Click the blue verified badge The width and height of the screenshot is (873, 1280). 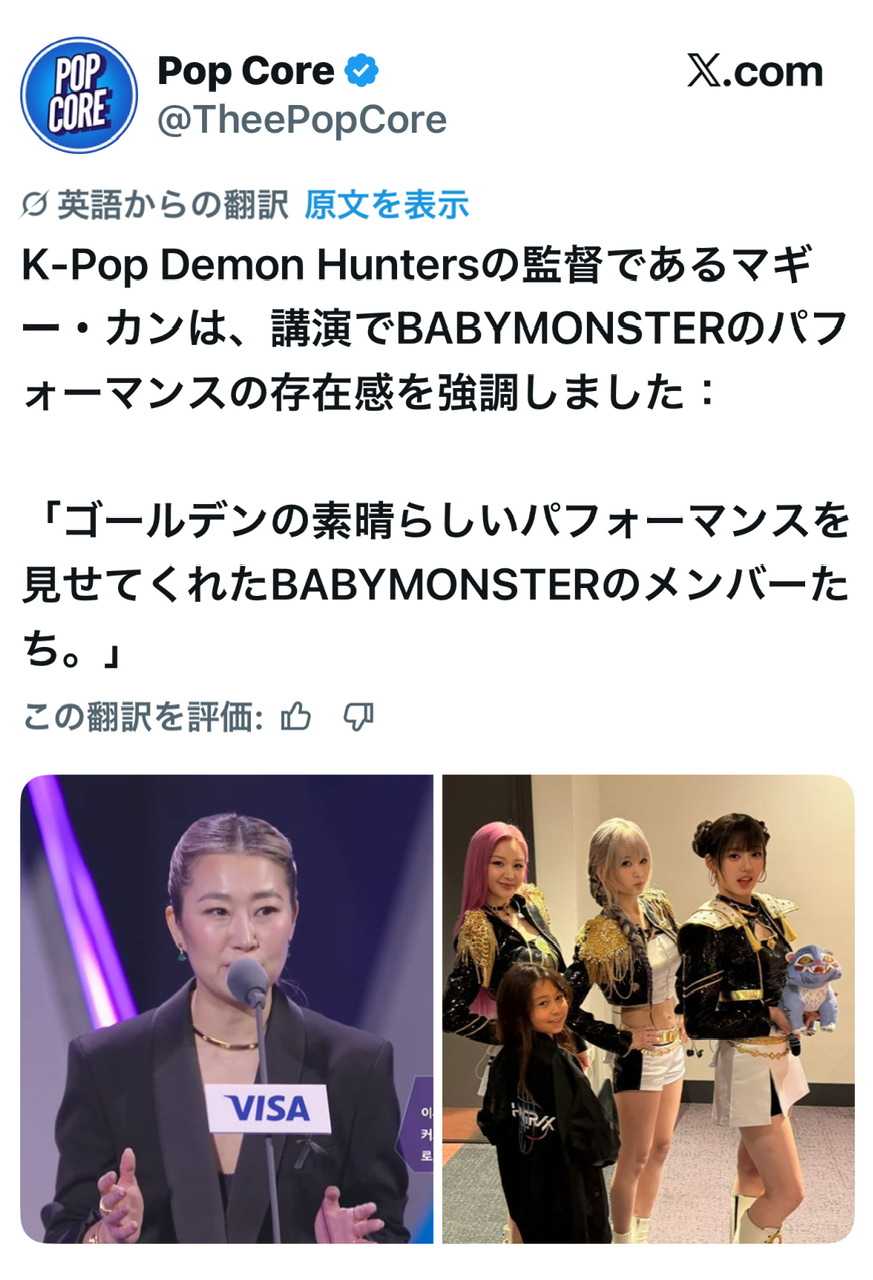(361, 71)
